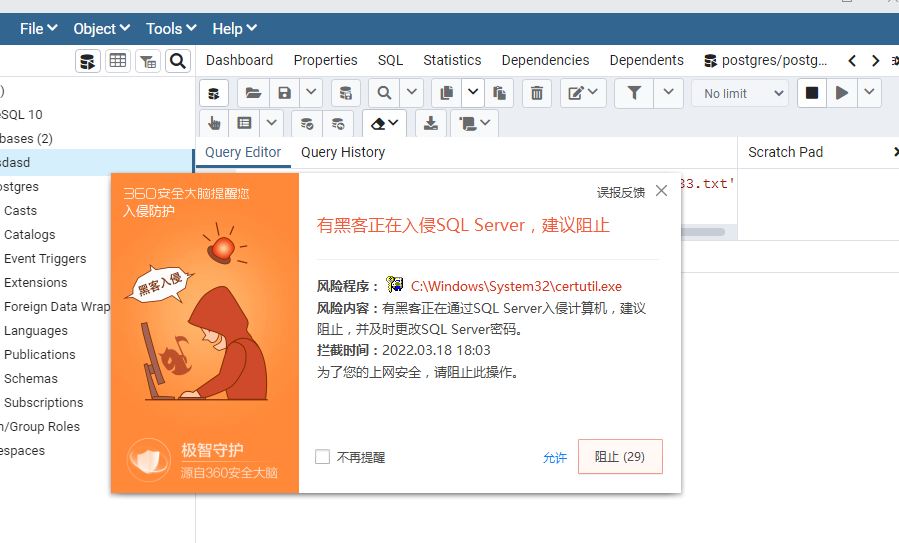Screen dimensions: 899x543
Task: Execute the query with the play icon
Action: (x=842, y=93)
